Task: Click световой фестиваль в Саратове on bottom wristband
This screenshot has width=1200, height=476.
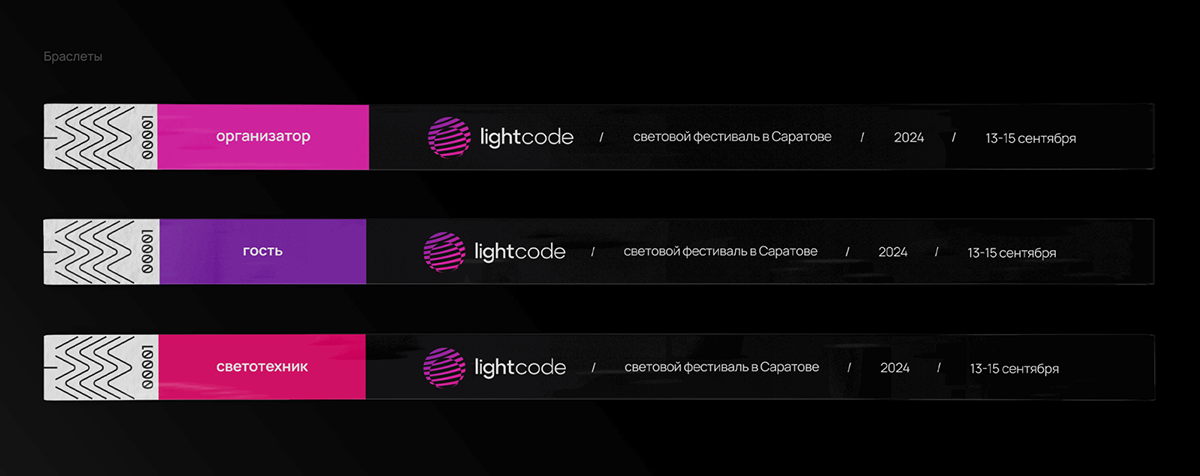Action: pos(721,368)
